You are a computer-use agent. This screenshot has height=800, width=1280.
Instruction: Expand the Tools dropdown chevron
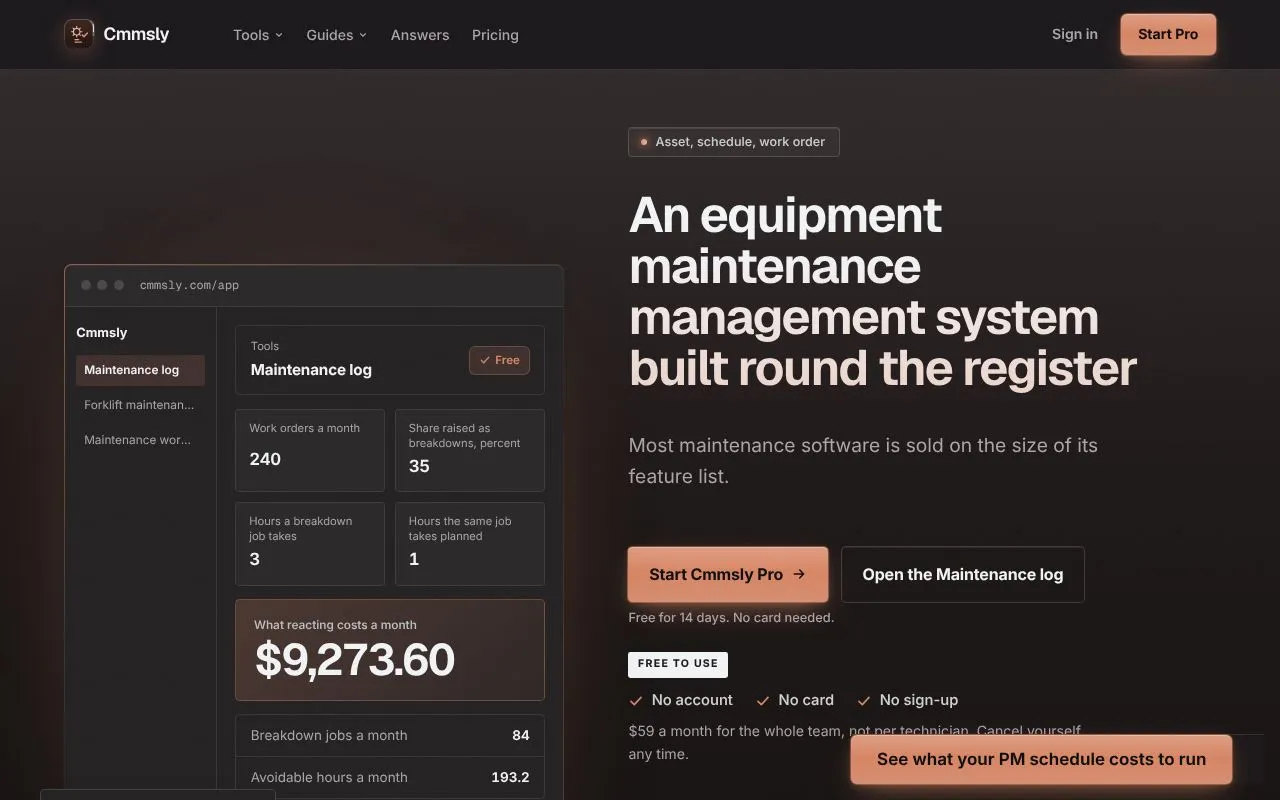(279, 35)
